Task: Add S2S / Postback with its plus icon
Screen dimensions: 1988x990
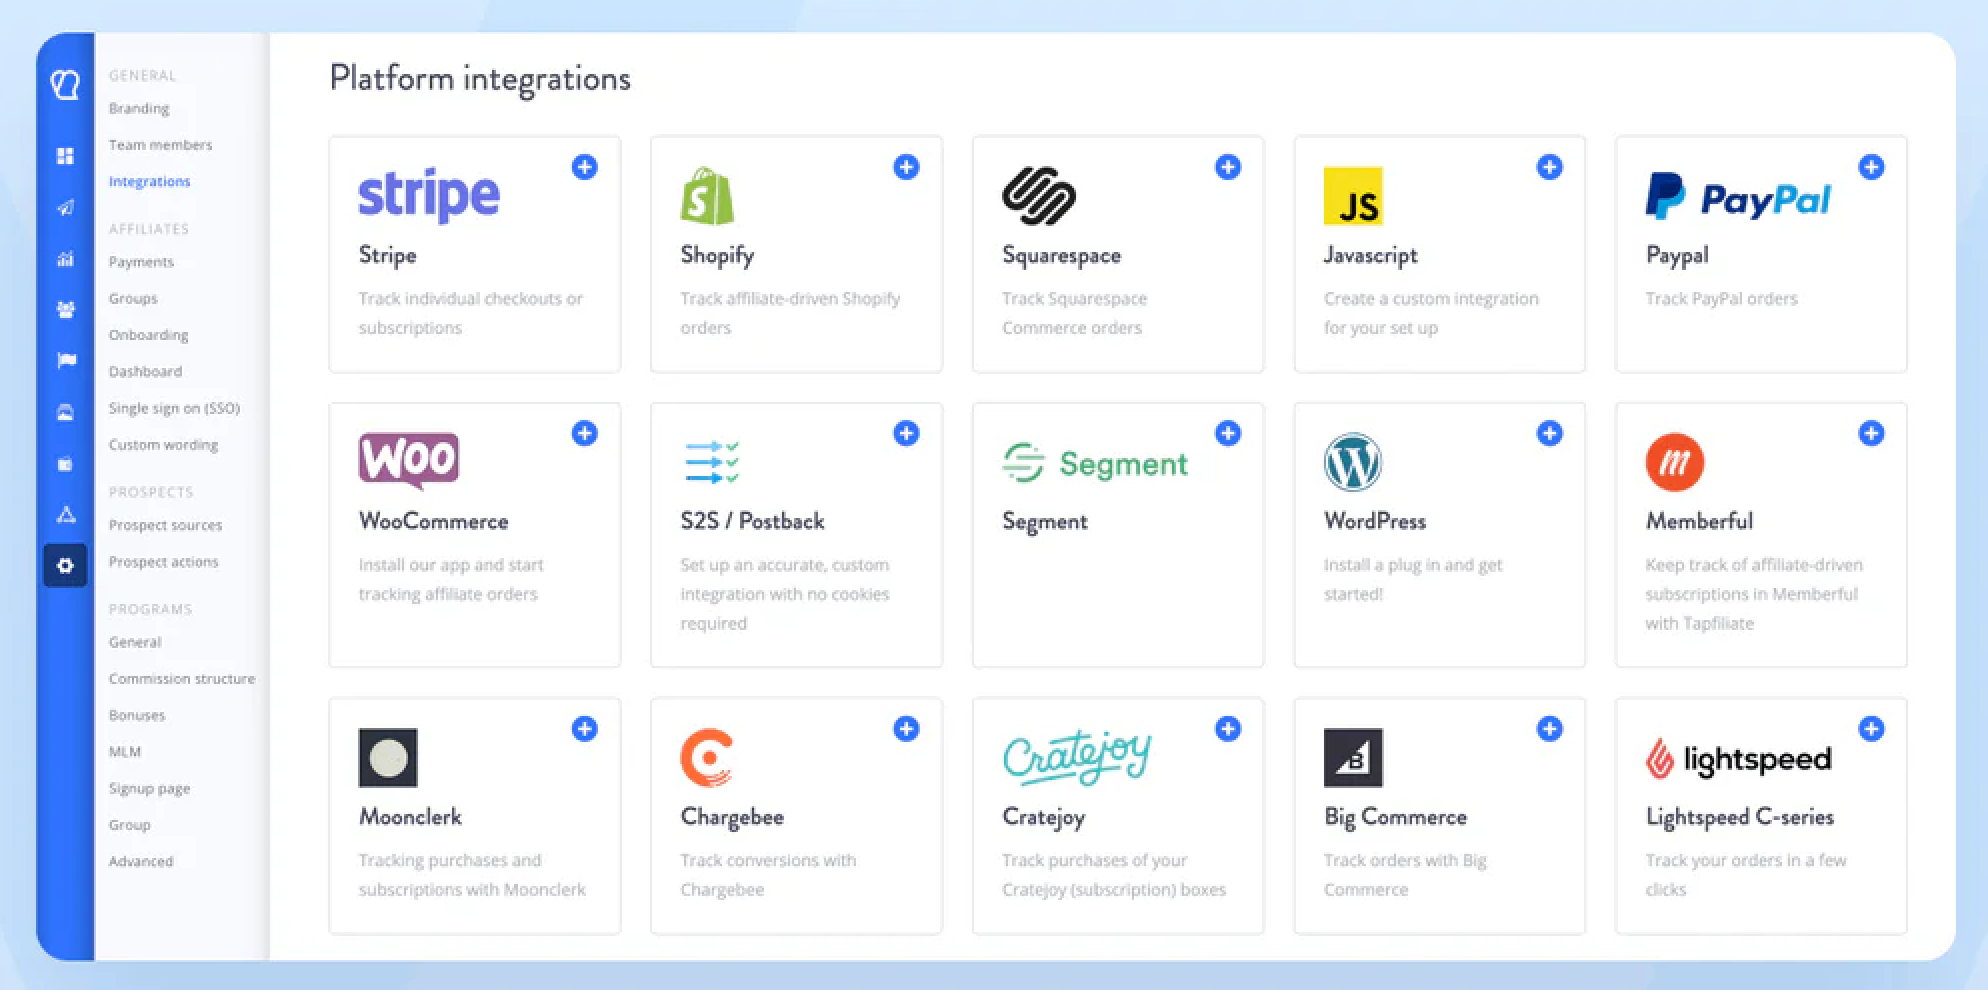Action: click(x=907, y=433)
